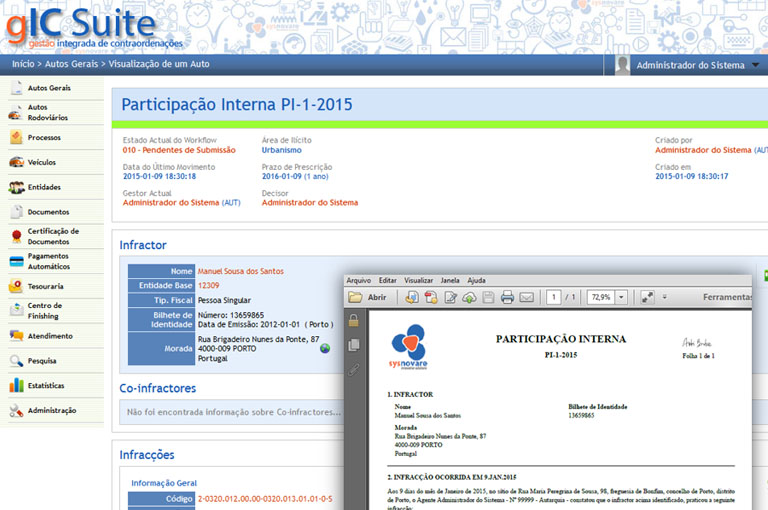The image size is (768, 510).
Task: Click the Urbanismo área link
Action: [x=282, y=150]
